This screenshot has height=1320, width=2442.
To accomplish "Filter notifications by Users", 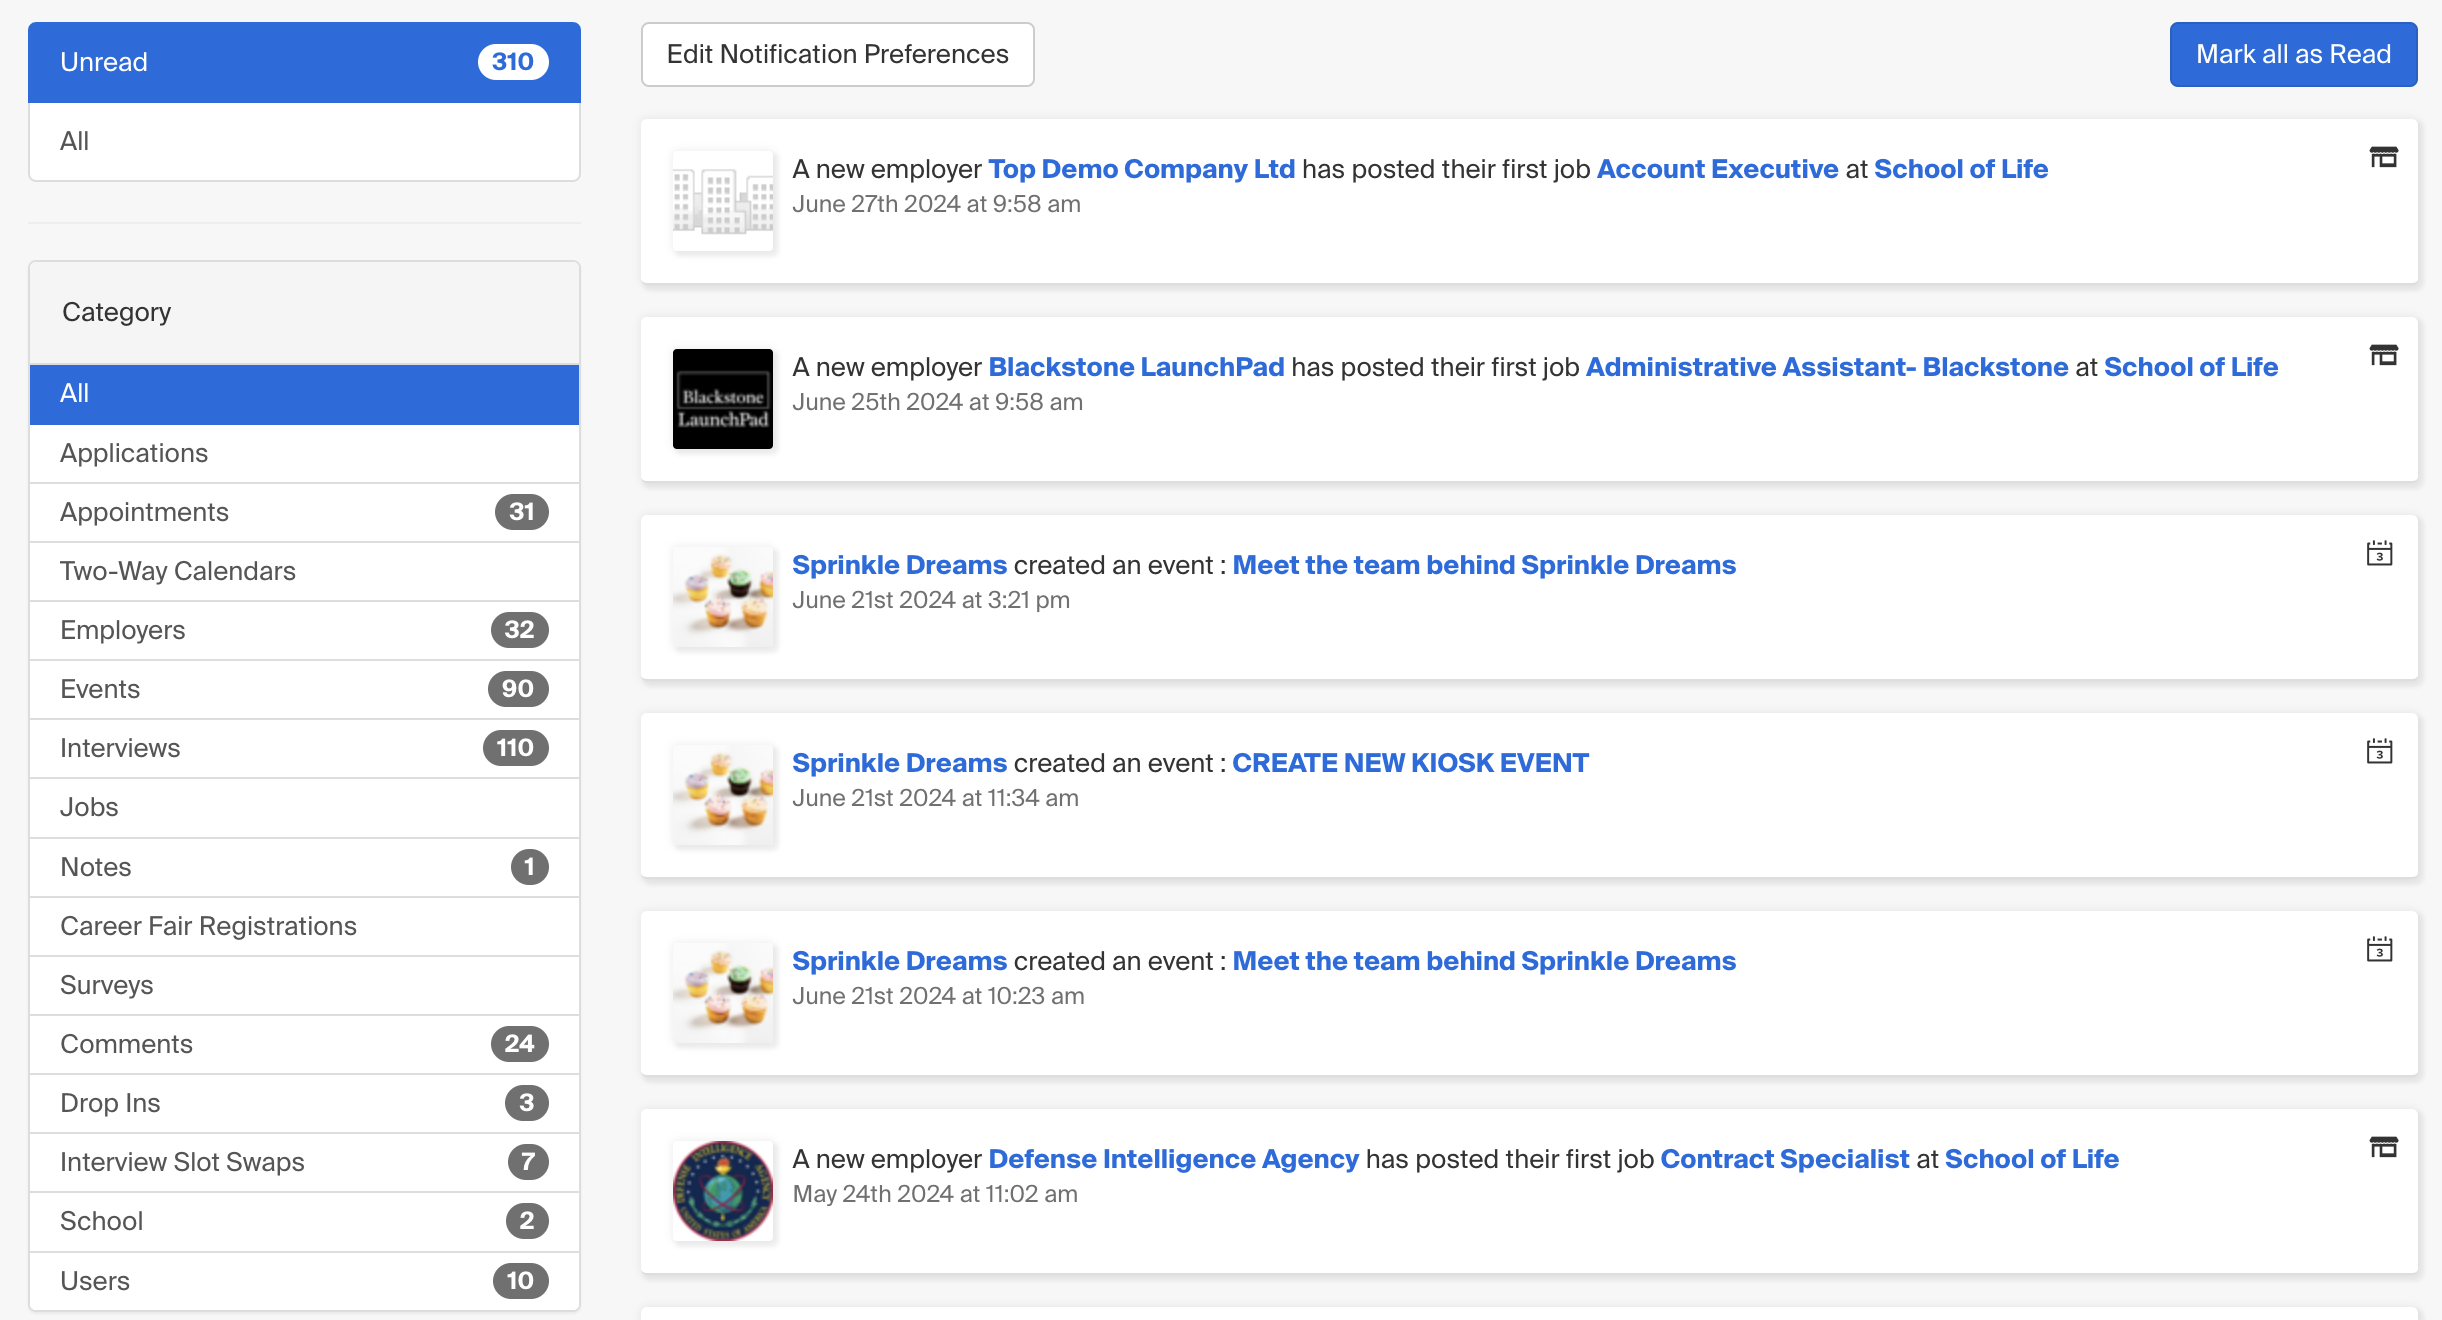I will [304, 1281].
